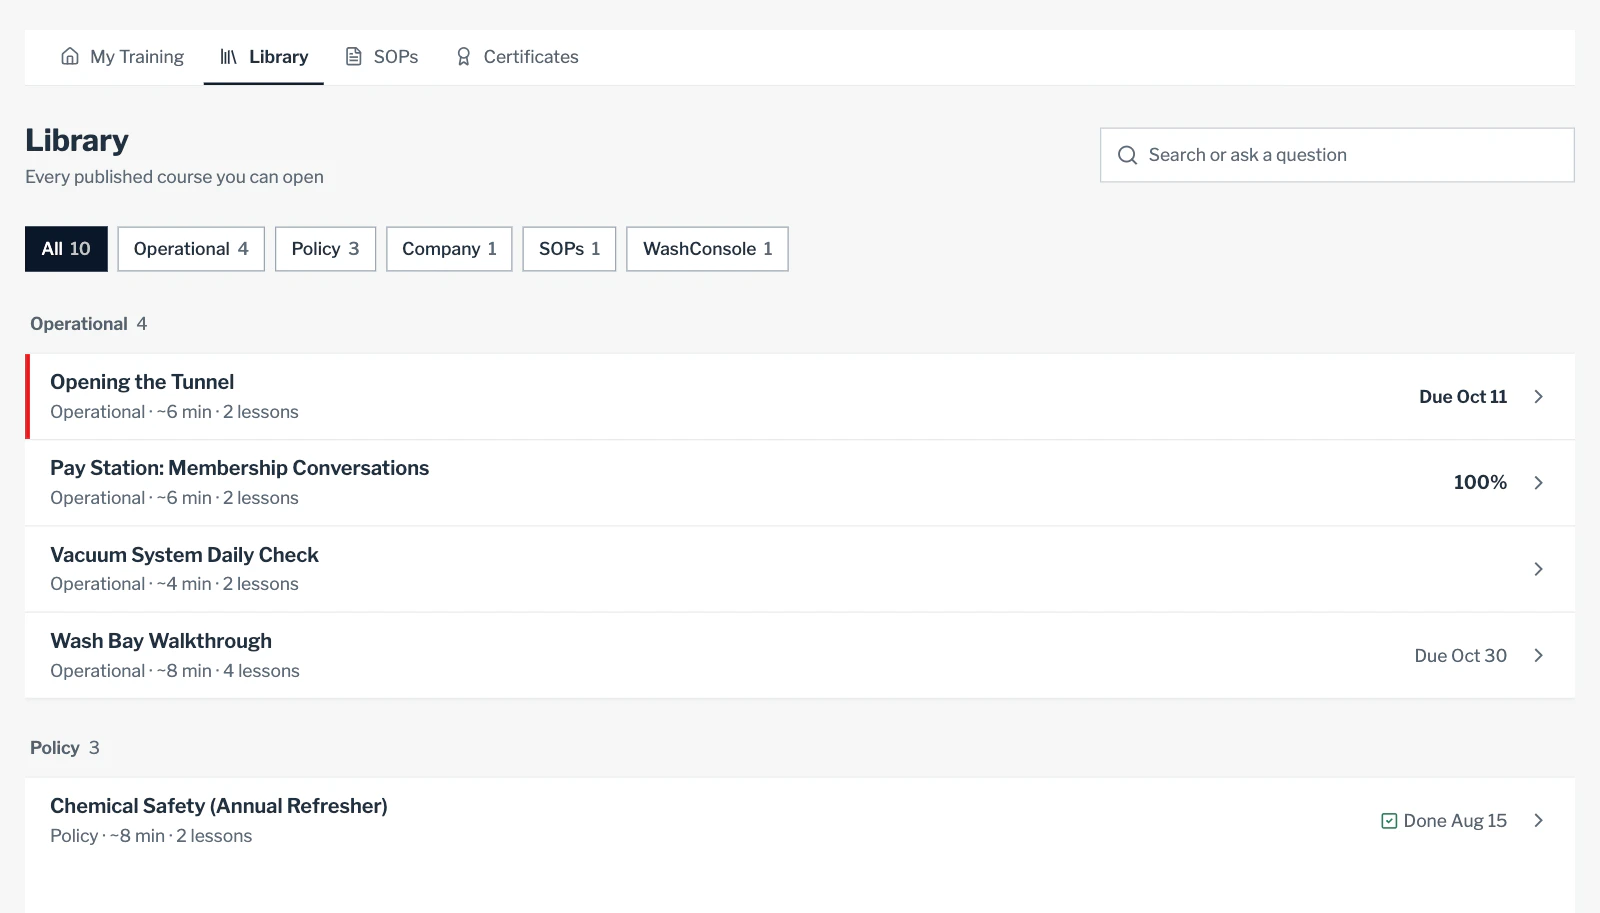The height and width of the screenshot is (913, 1600).
Task: Filter by Company 1 category
Action: coord(449,249)
